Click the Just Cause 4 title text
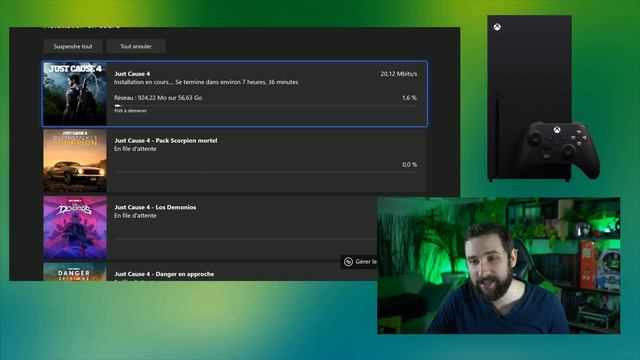The height and width of the screenshot is (360, 640). coord(132,74)
